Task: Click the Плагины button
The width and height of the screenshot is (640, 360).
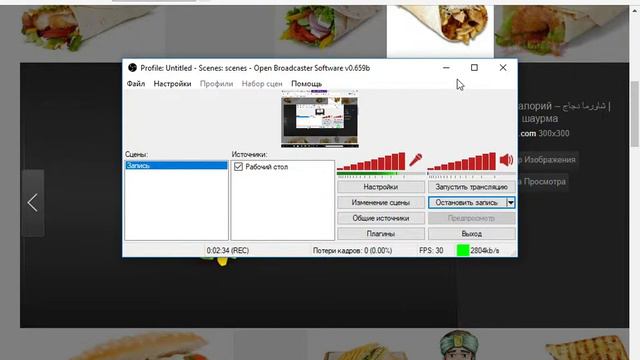Action: click(381, 234)
